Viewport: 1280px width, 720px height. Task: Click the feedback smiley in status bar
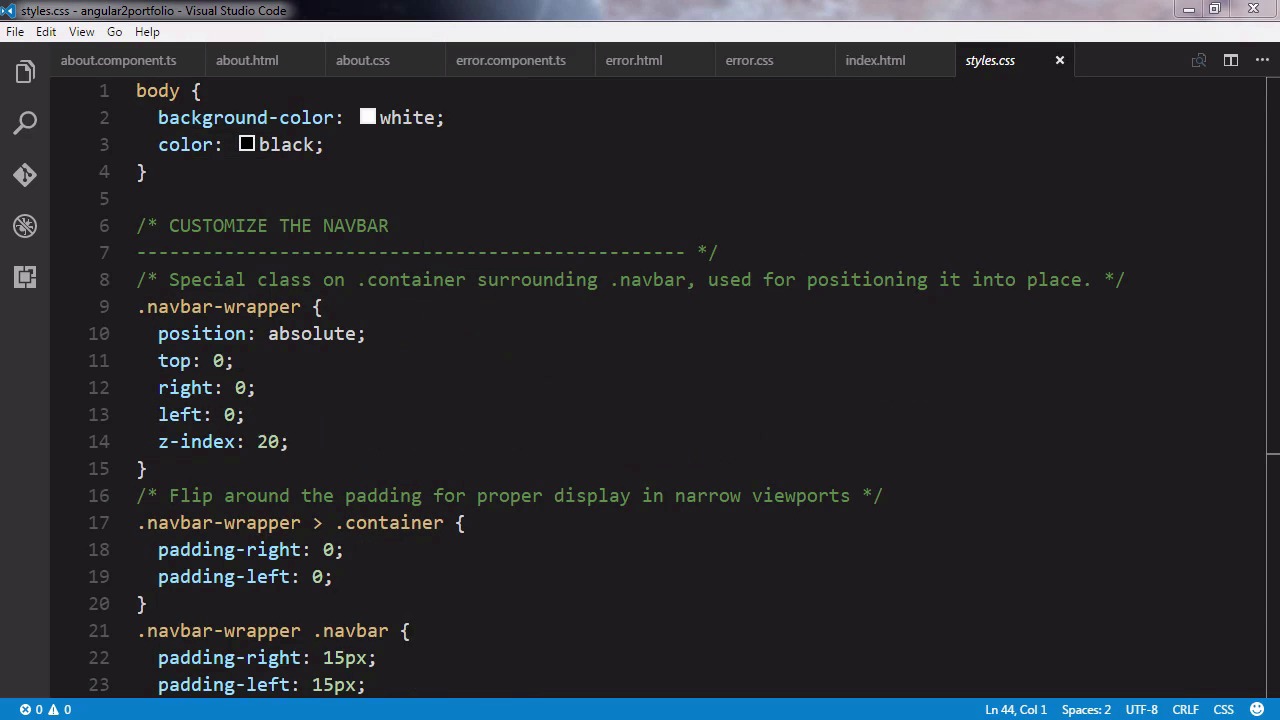coord(1257,710)
